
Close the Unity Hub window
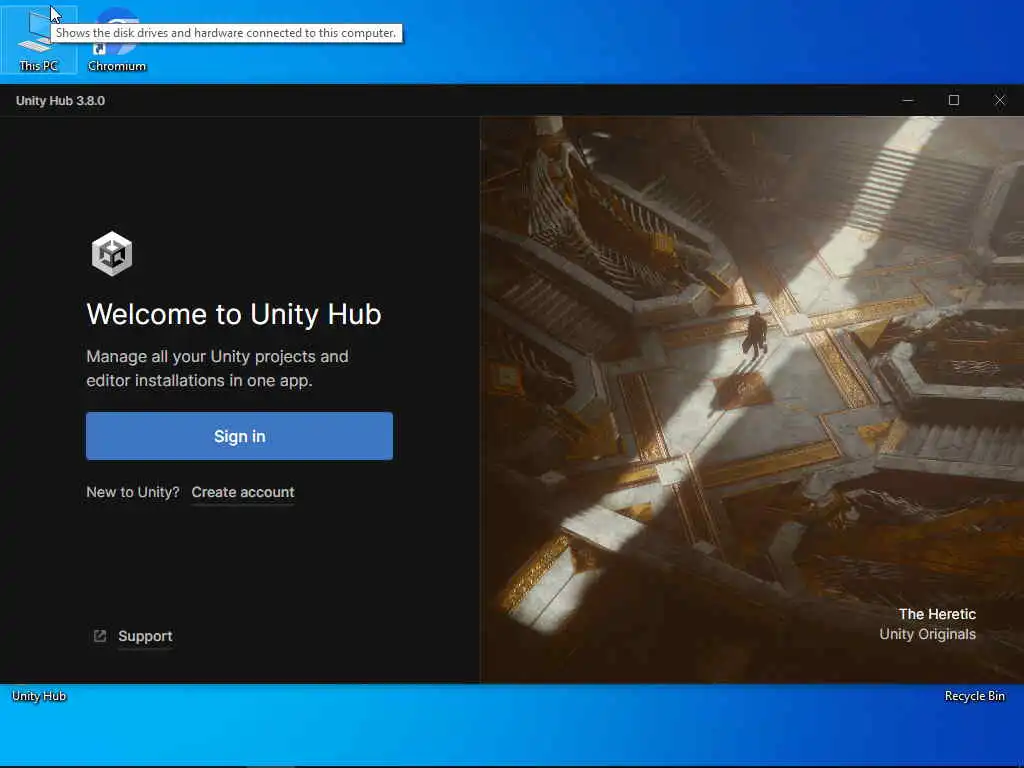point(1000,100)
